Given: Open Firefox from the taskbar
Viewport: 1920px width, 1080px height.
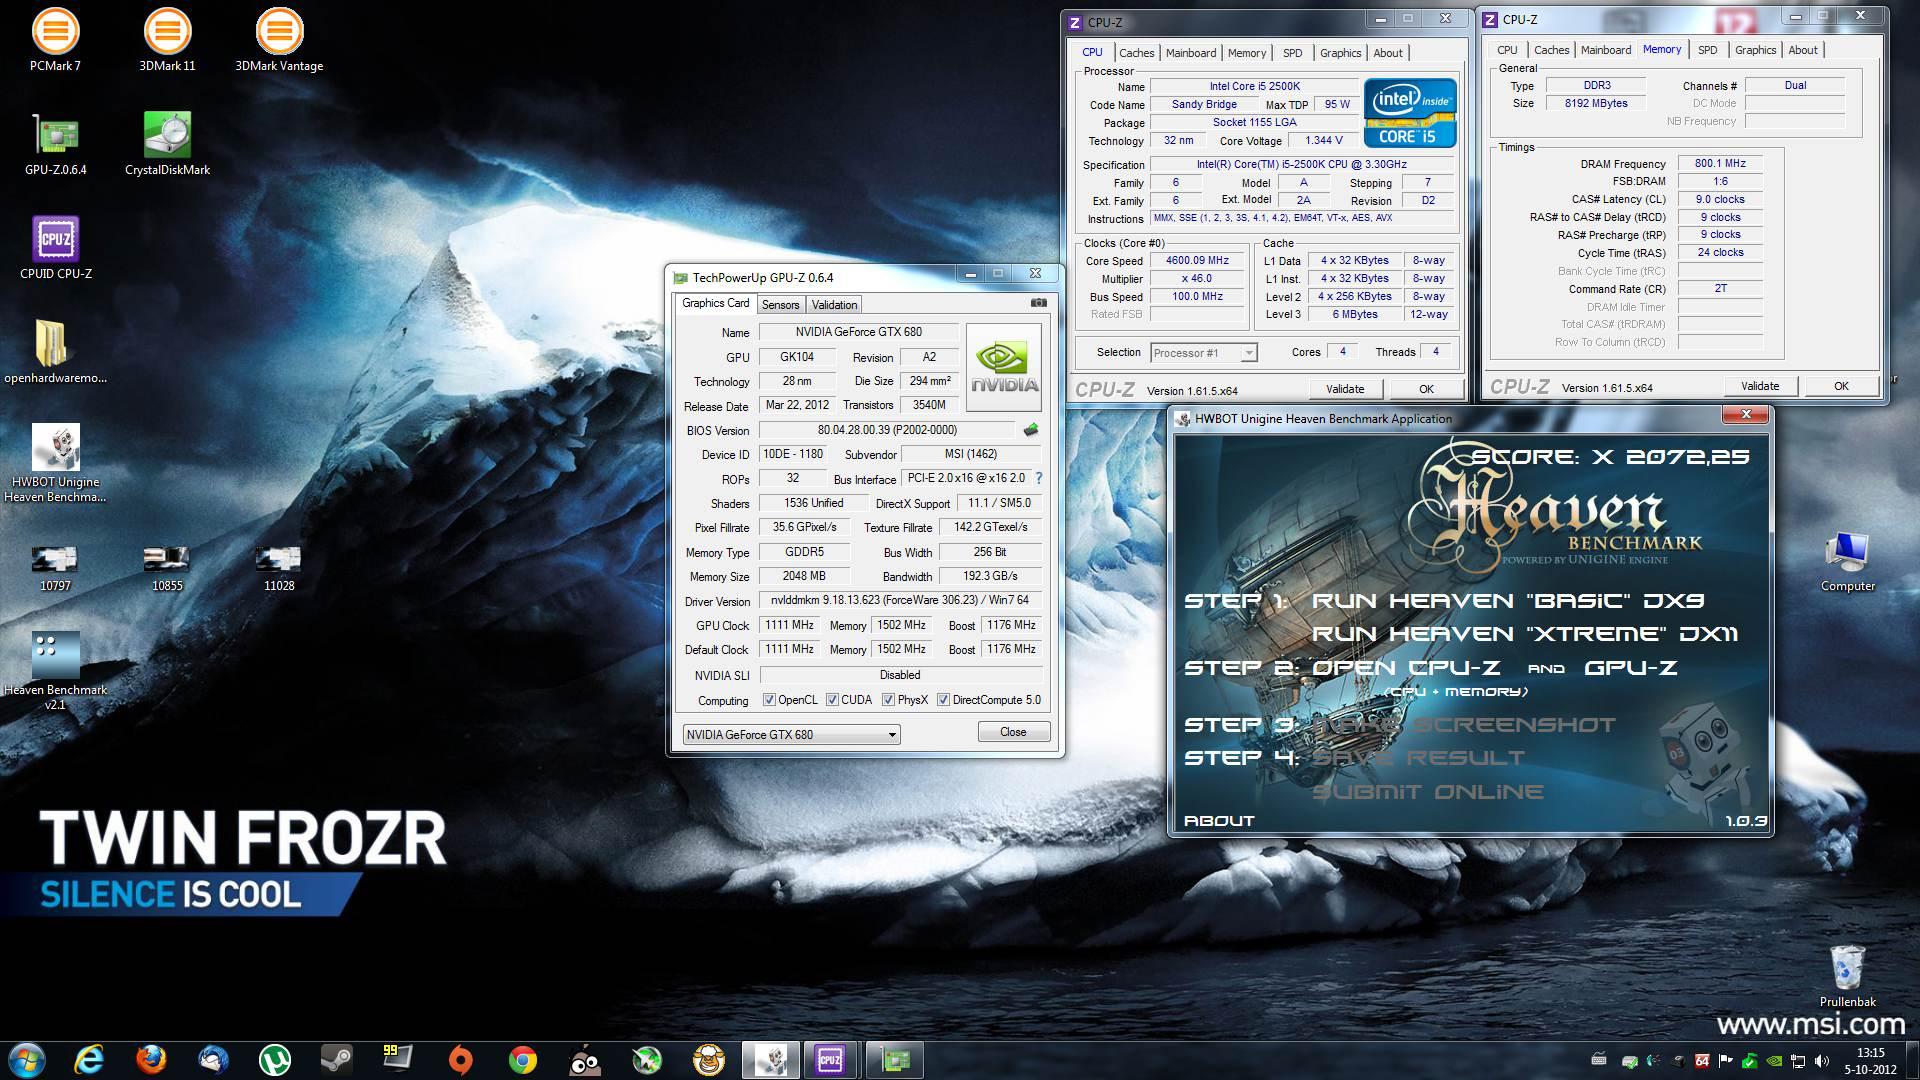Looking at the screenshot, I should coord(151,1059).
